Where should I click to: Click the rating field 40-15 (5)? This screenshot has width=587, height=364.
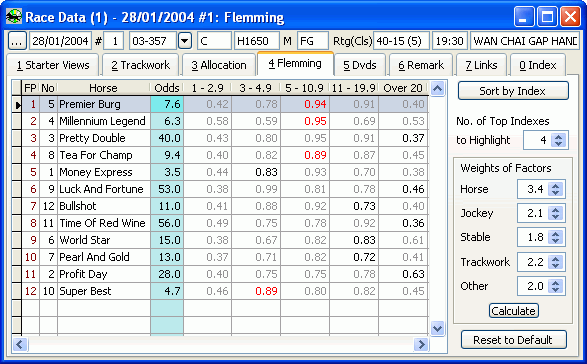coord(401,41)
